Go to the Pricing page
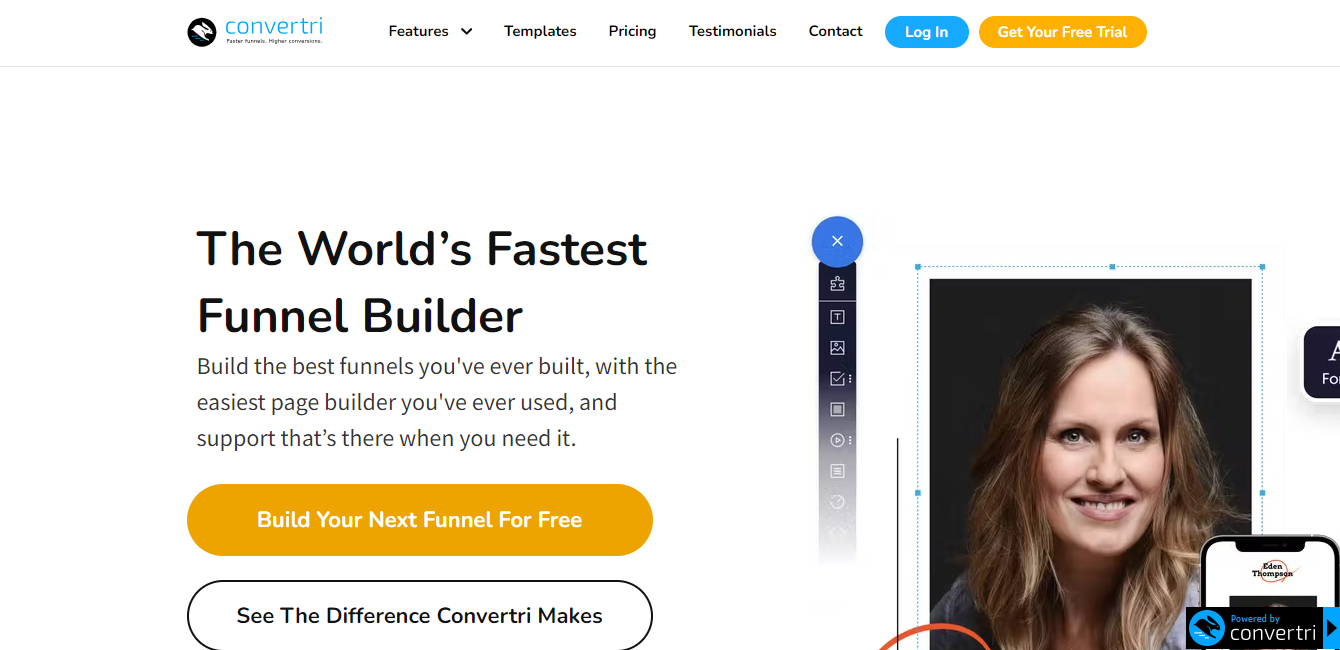The height and width of the screenshot is (650, 1340). click(x=632, y=31)
